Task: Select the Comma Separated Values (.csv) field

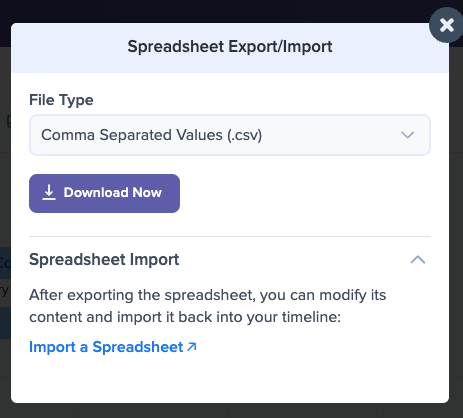Action: tap(230, 135)
